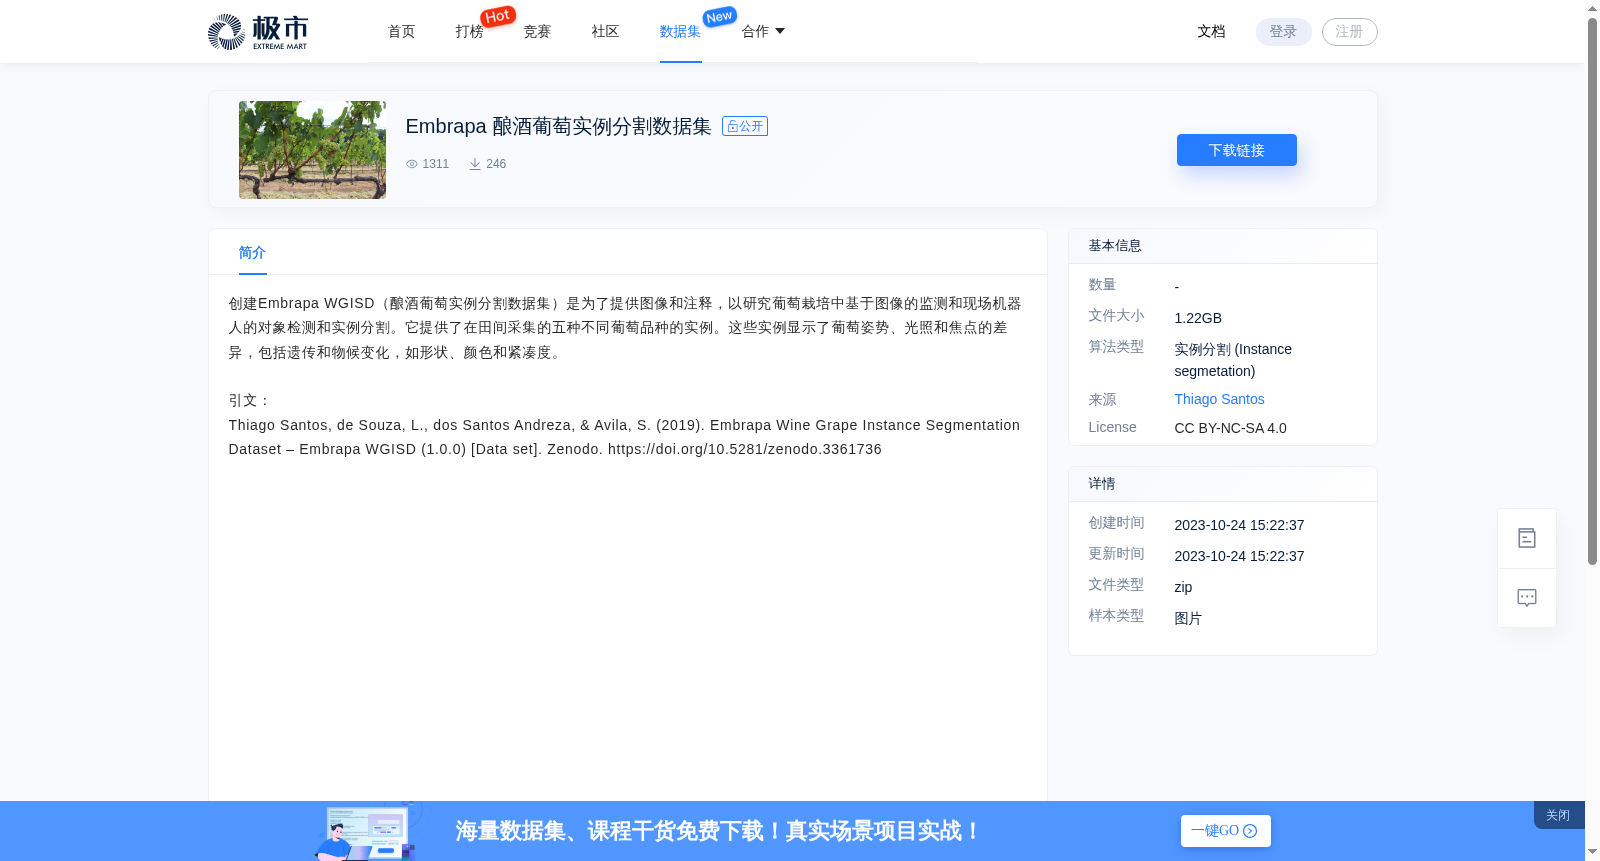
Task: Open the Thiago Santos source link
Action: coord(1219,399)
